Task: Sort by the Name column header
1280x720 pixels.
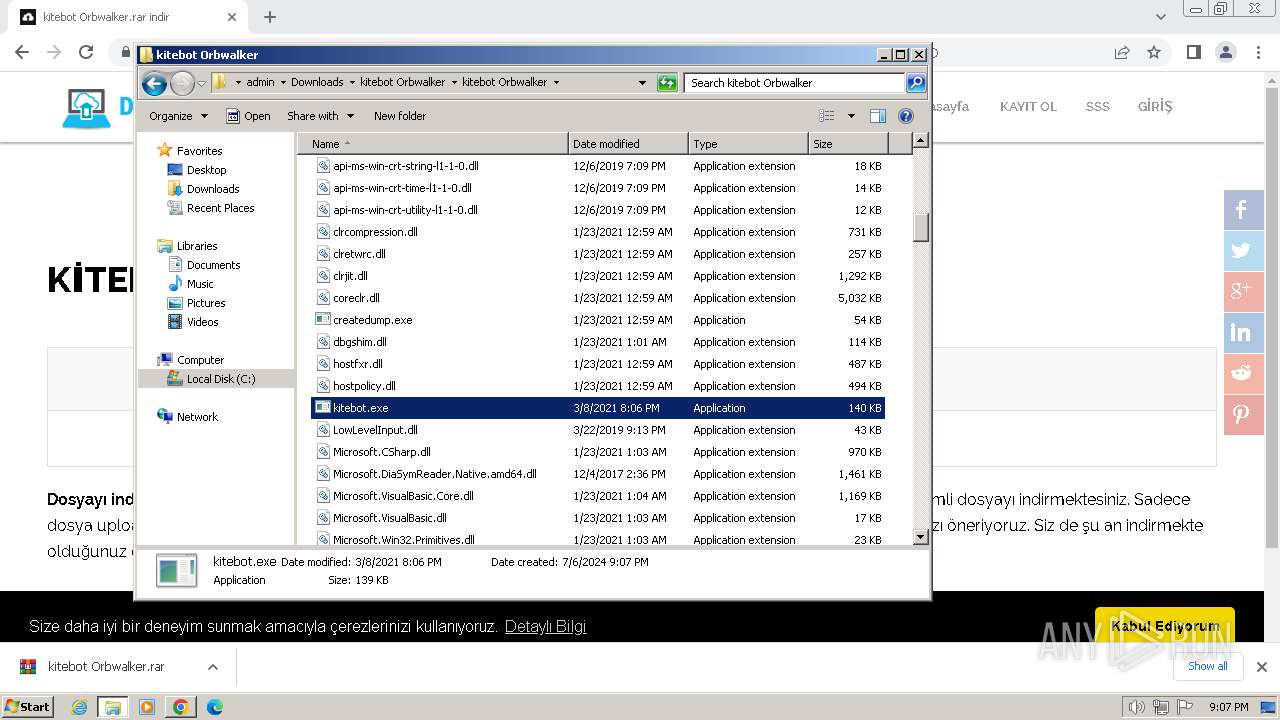Action: [x=433, y=144]
